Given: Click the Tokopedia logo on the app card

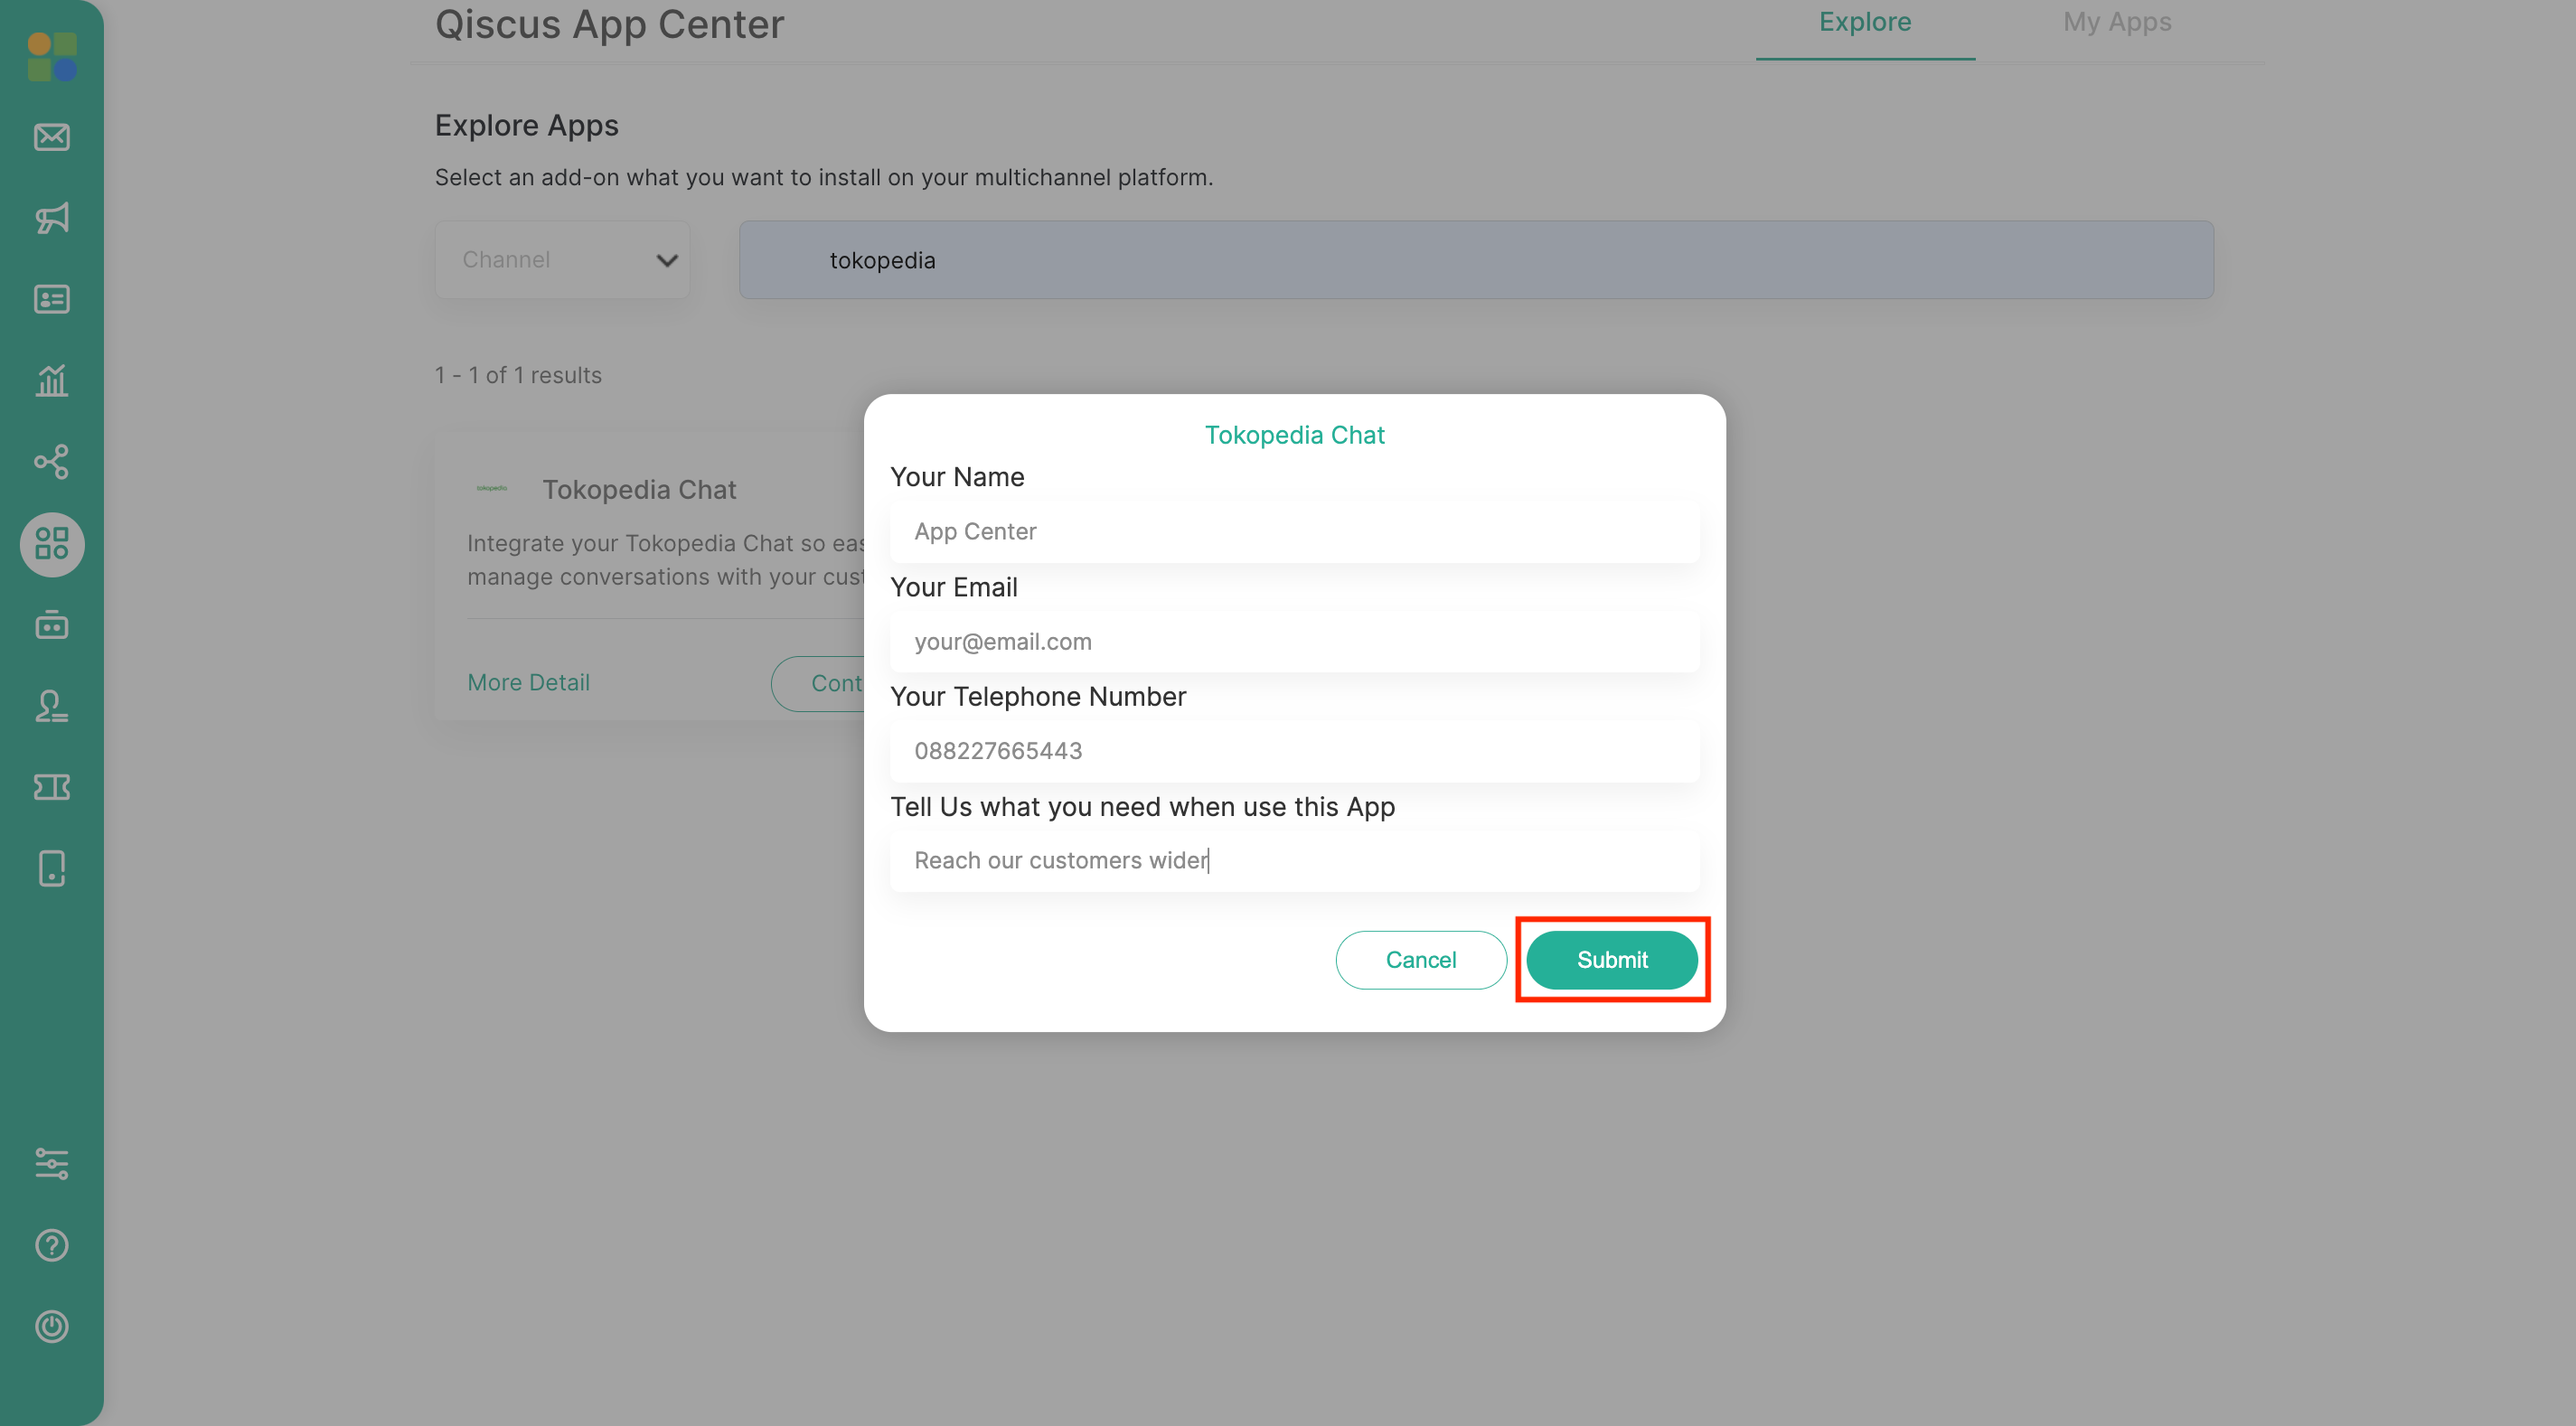Looking at the screenshot, I should click(492, 488).
